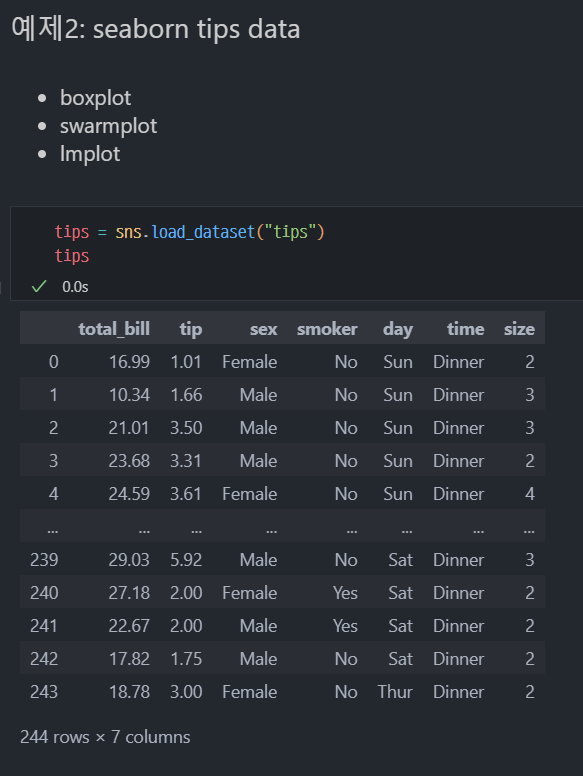Click inside the load_dataset code line
Screen dimensions: 583x776
[x=190, y=232]
